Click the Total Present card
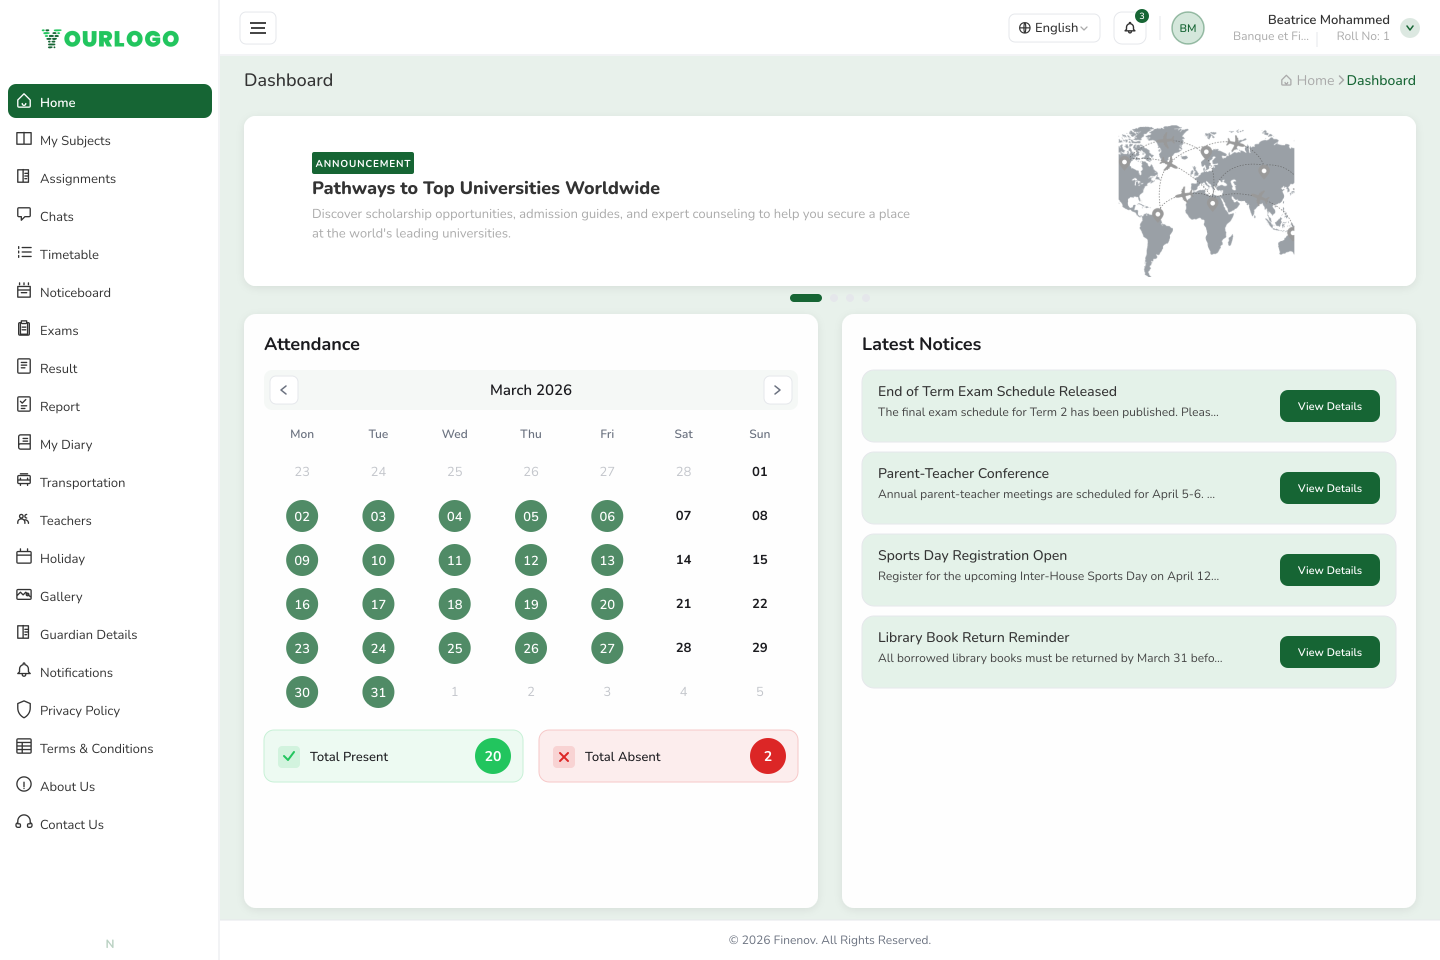Screen dimensions: 1440x960 point(393,756)
